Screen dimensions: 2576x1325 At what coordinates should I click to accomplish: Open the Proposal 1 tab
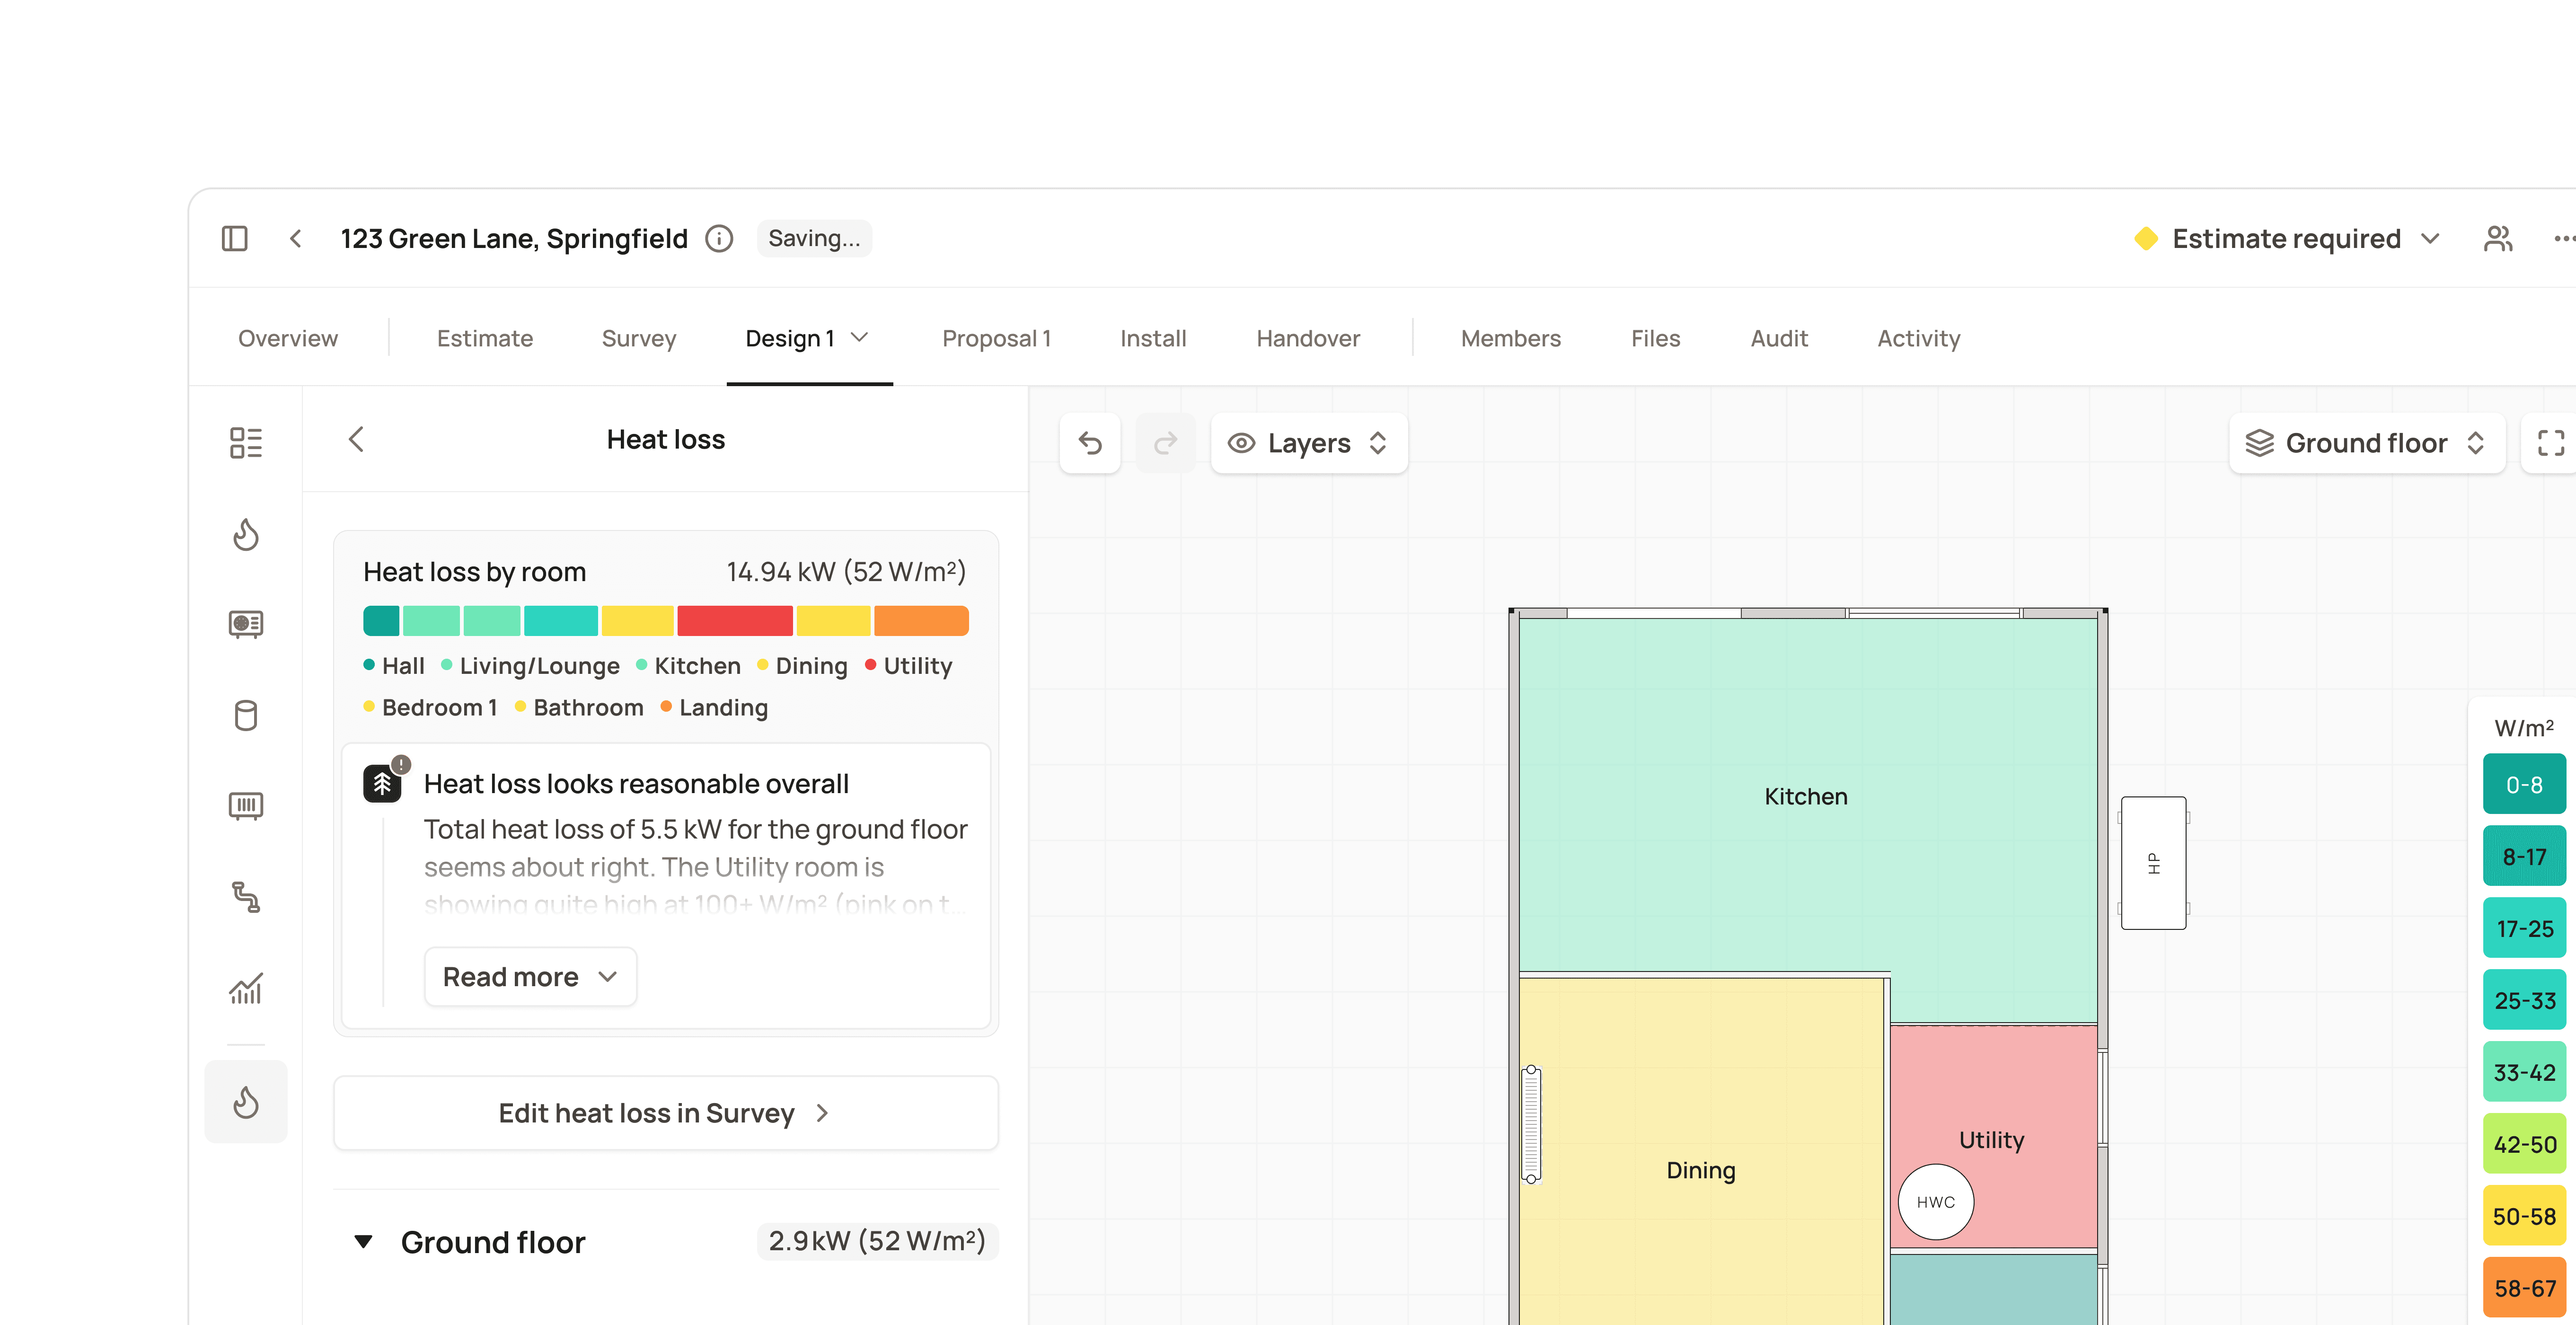click(996, 338)
